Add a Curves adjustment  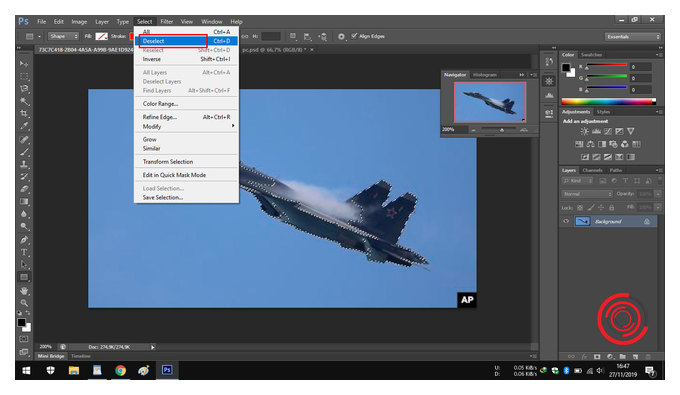(x=608, y=131)
